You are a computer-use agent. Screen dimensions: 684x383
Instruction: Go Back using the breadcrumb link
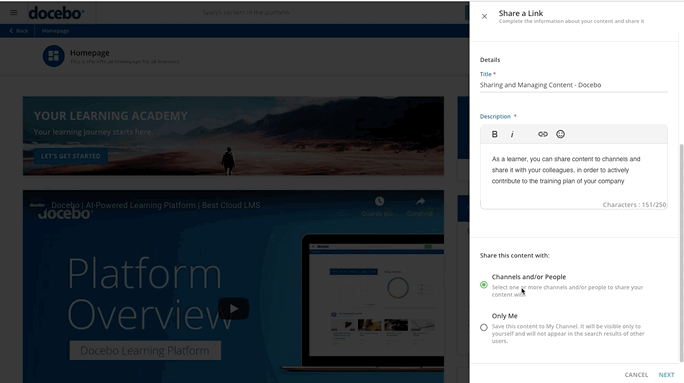pyautogui.click(x=19, y=31)
